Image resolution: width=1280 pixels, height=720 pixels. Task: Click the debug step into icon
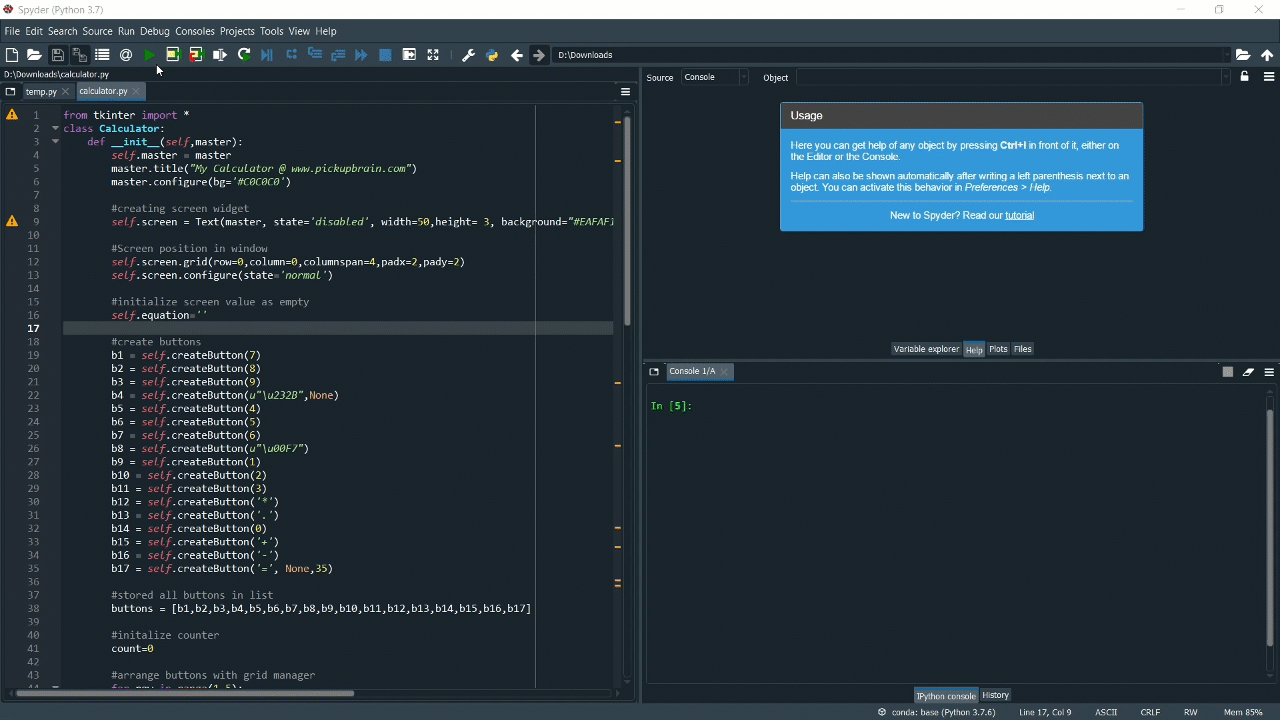point(315,55)
